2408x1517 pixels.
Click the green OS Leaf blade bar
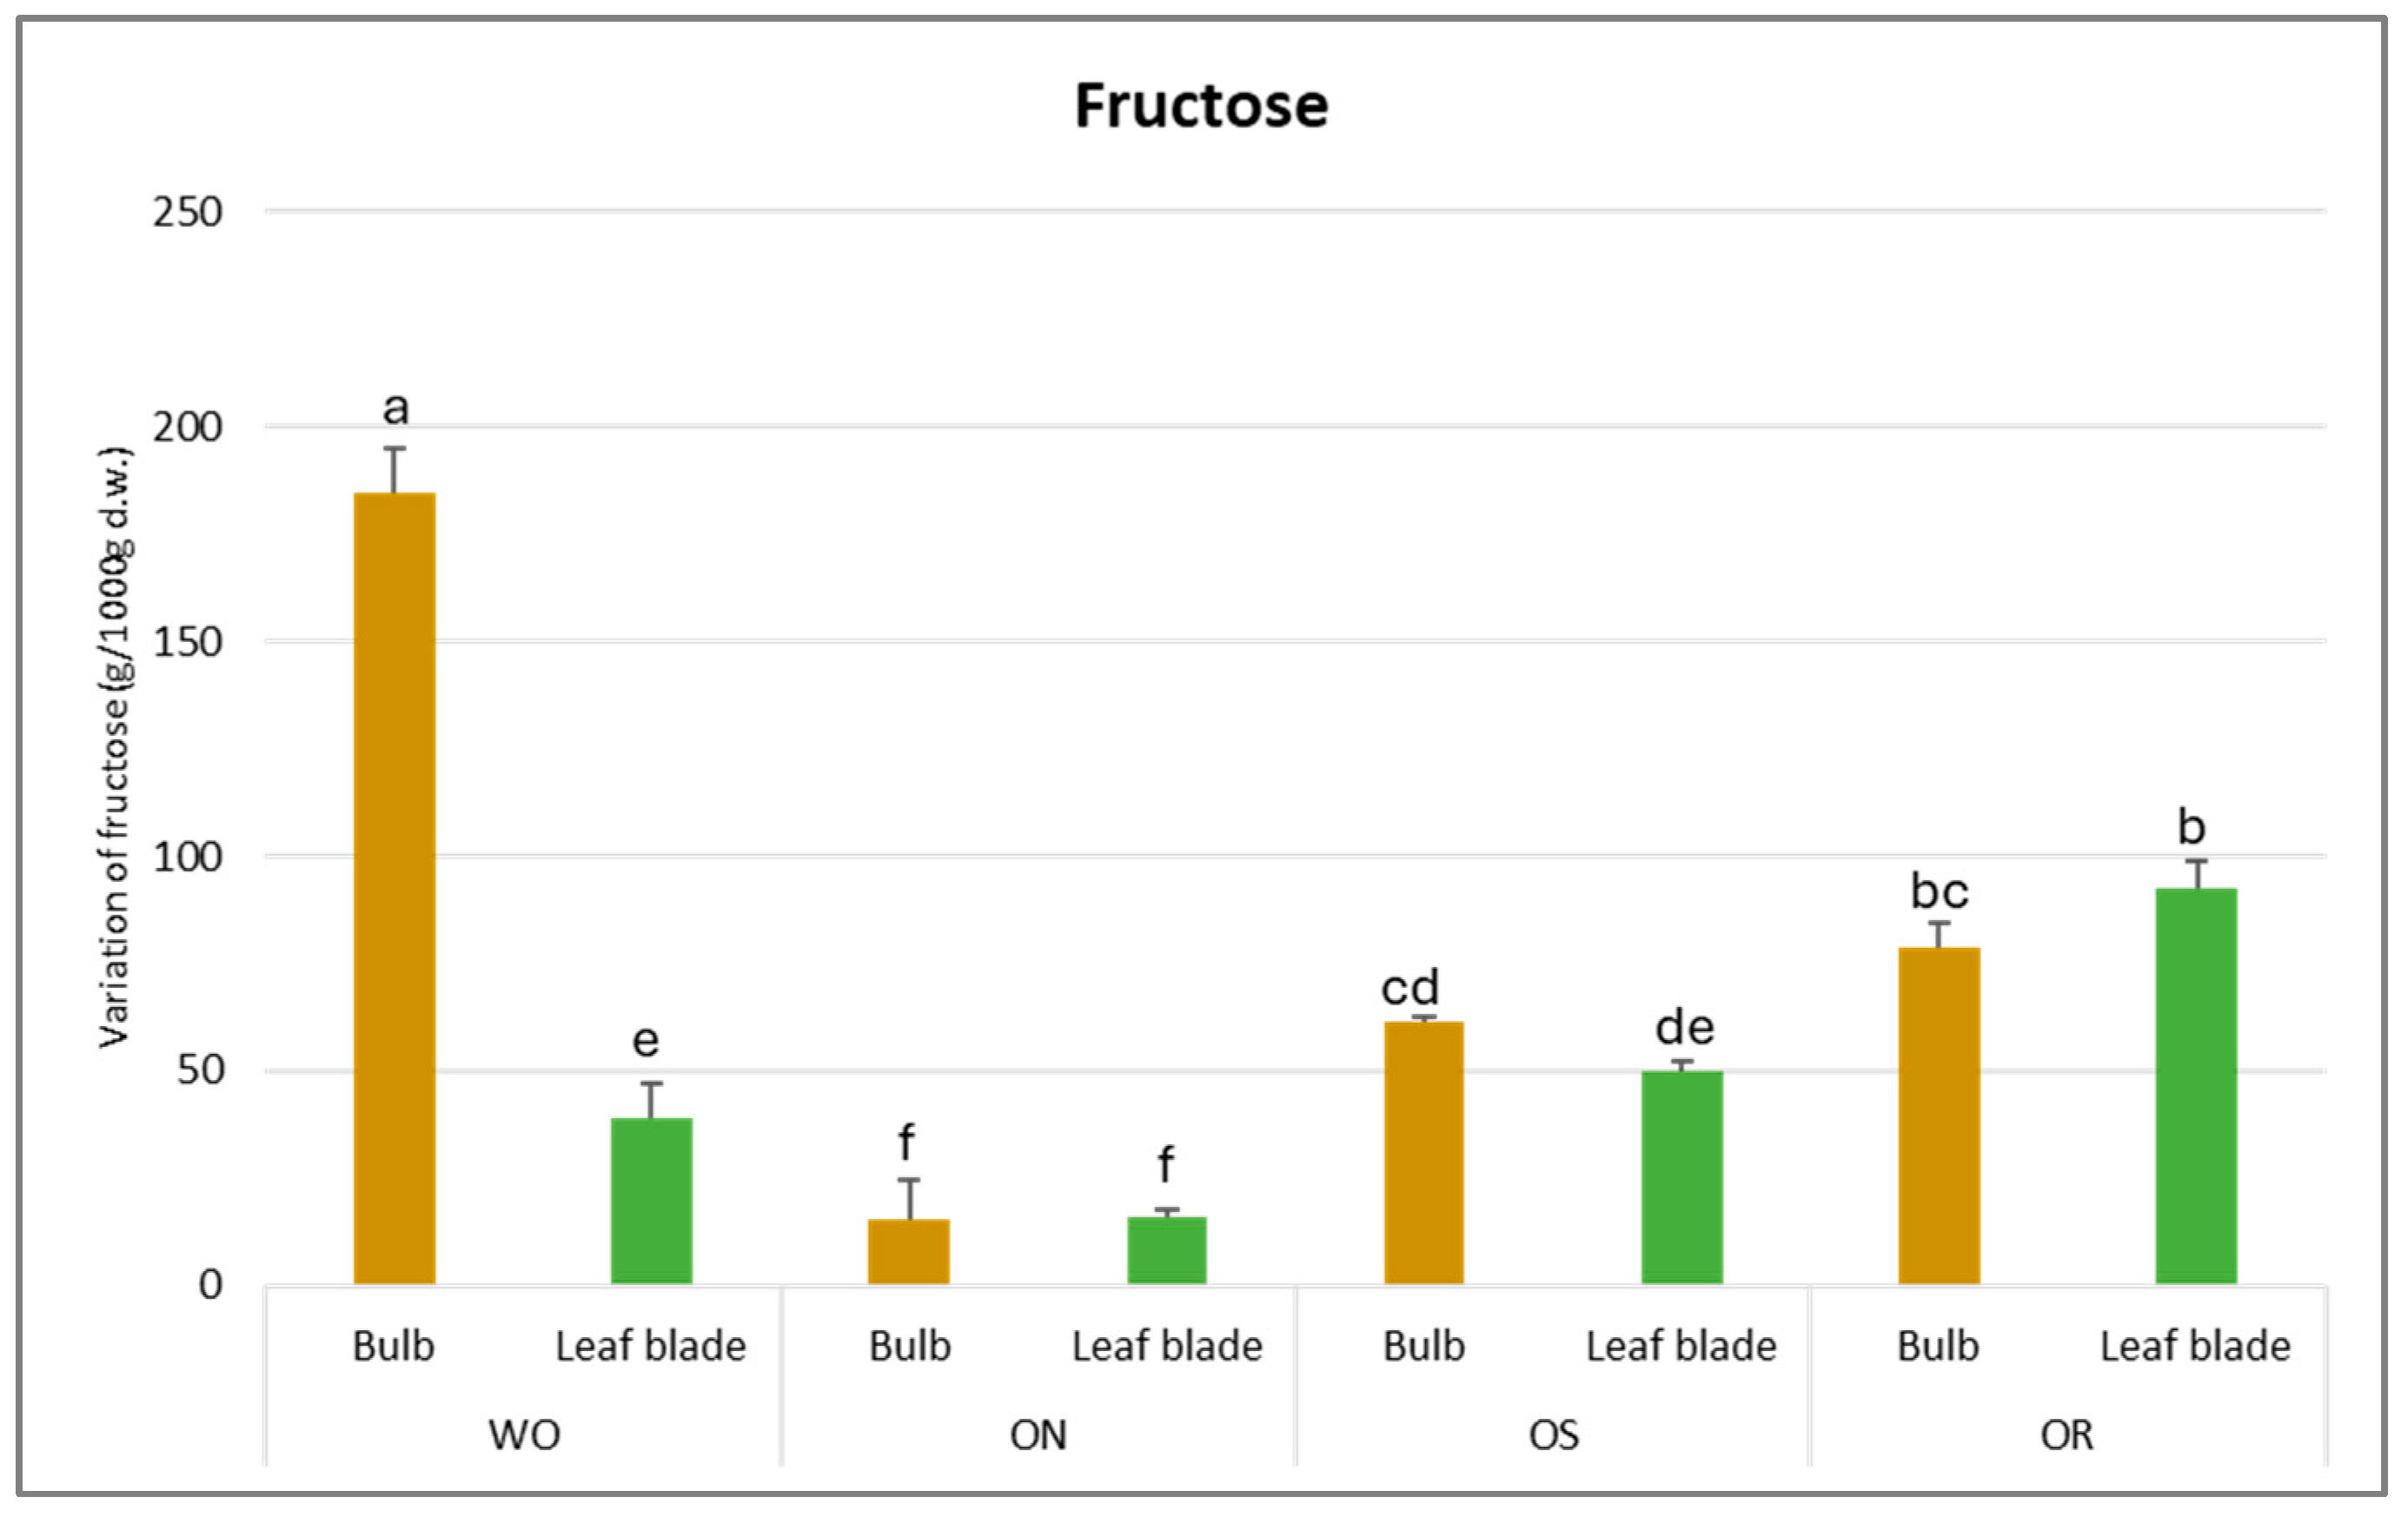coord(1681,1176)
